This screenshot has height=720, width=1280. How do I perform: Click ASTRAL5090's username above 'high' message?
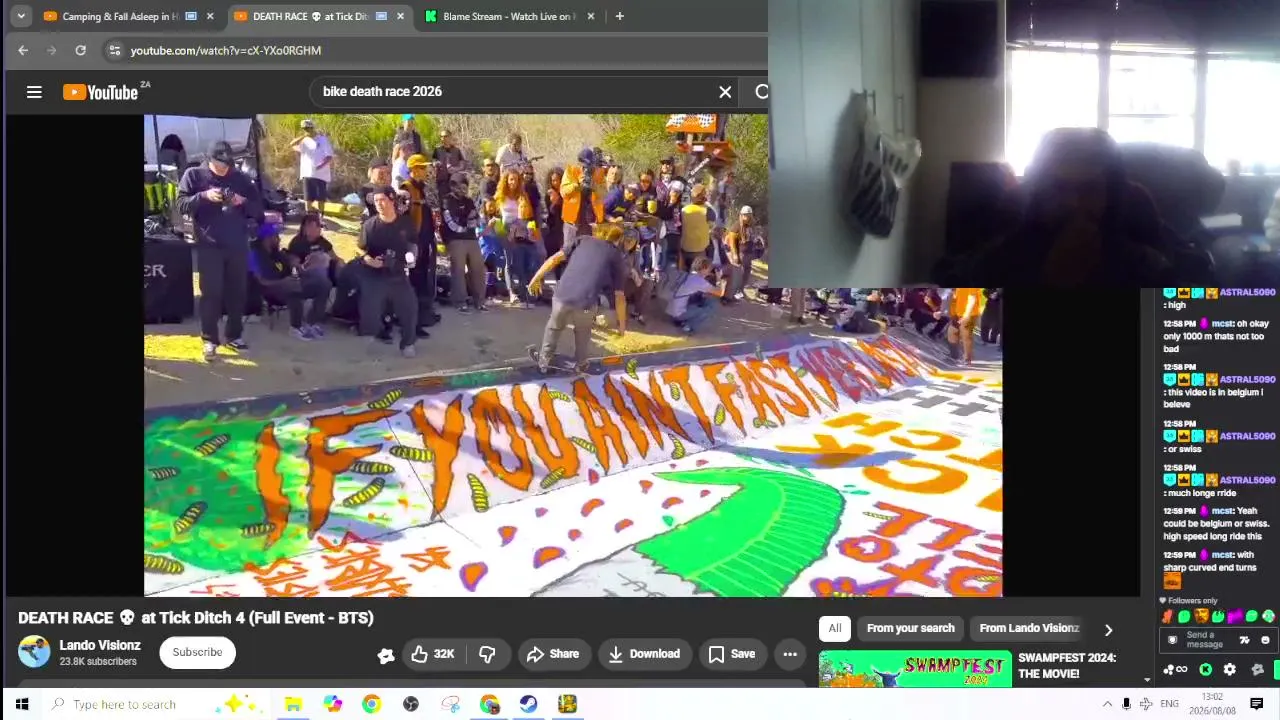tap(1247, 292)
